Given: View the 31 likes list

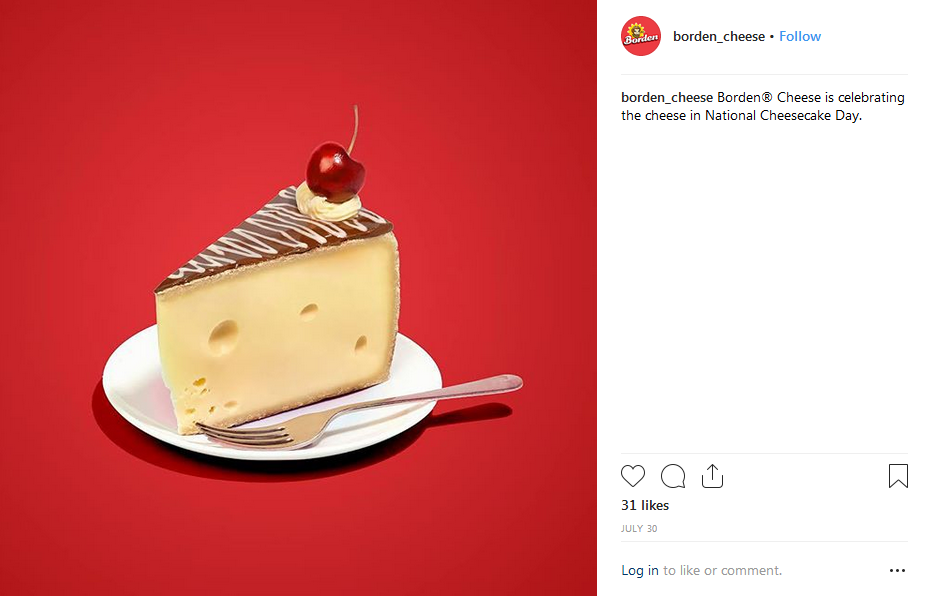Looking at the screenshot, I should 645,505.
